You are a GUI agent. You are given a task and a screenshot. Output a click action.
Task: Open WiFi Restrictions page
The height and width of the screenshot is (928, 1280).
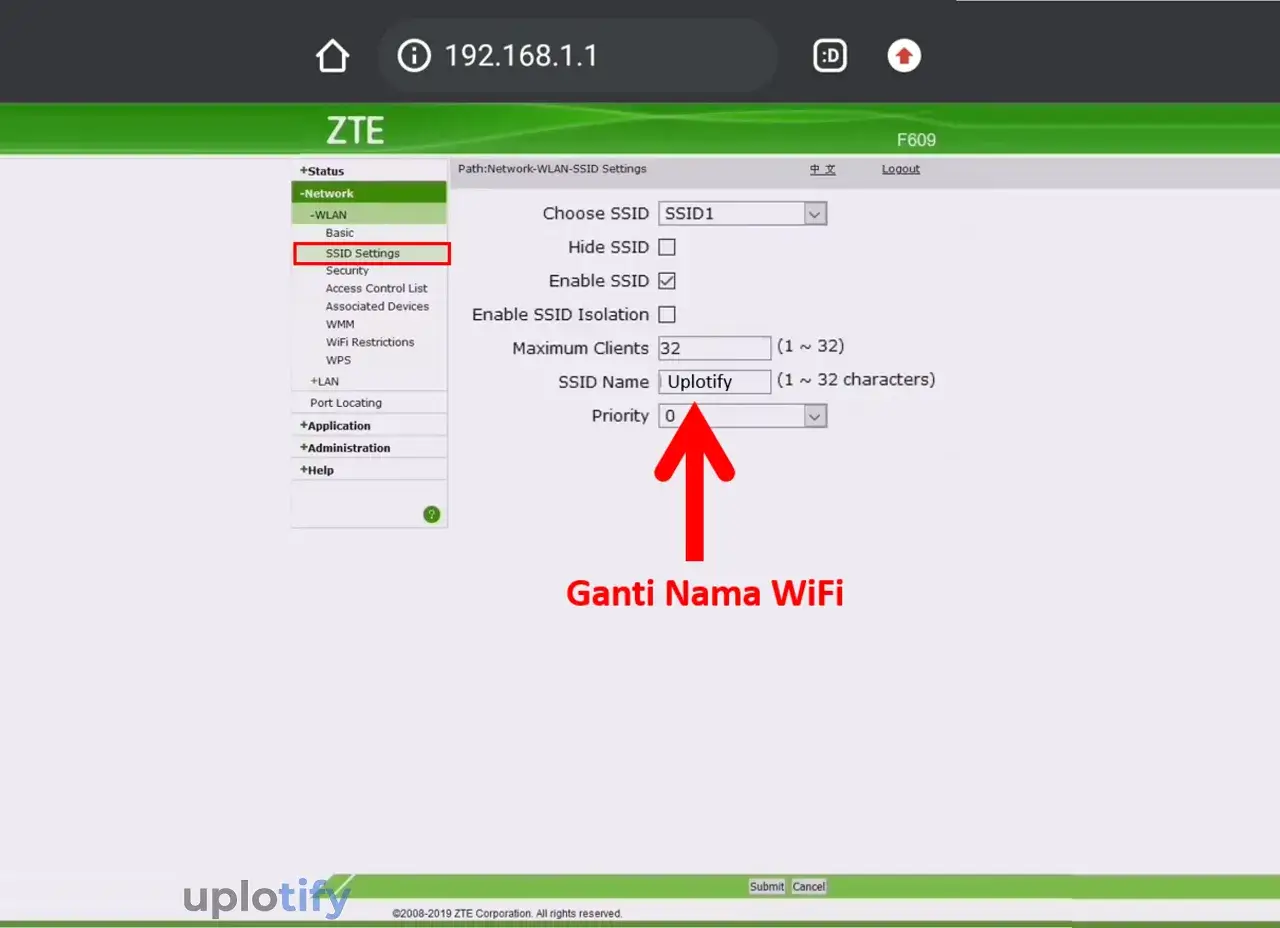pyautogui.click(x=370, y=342)
